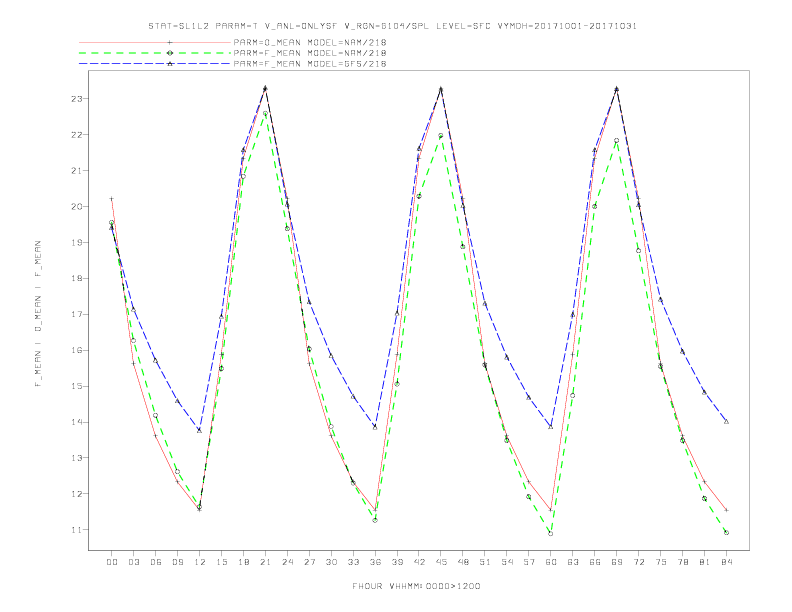This screenshot has height=612, width=792.
Task: Click y-axis tick label 21
Action: click(x=76, y=171)
